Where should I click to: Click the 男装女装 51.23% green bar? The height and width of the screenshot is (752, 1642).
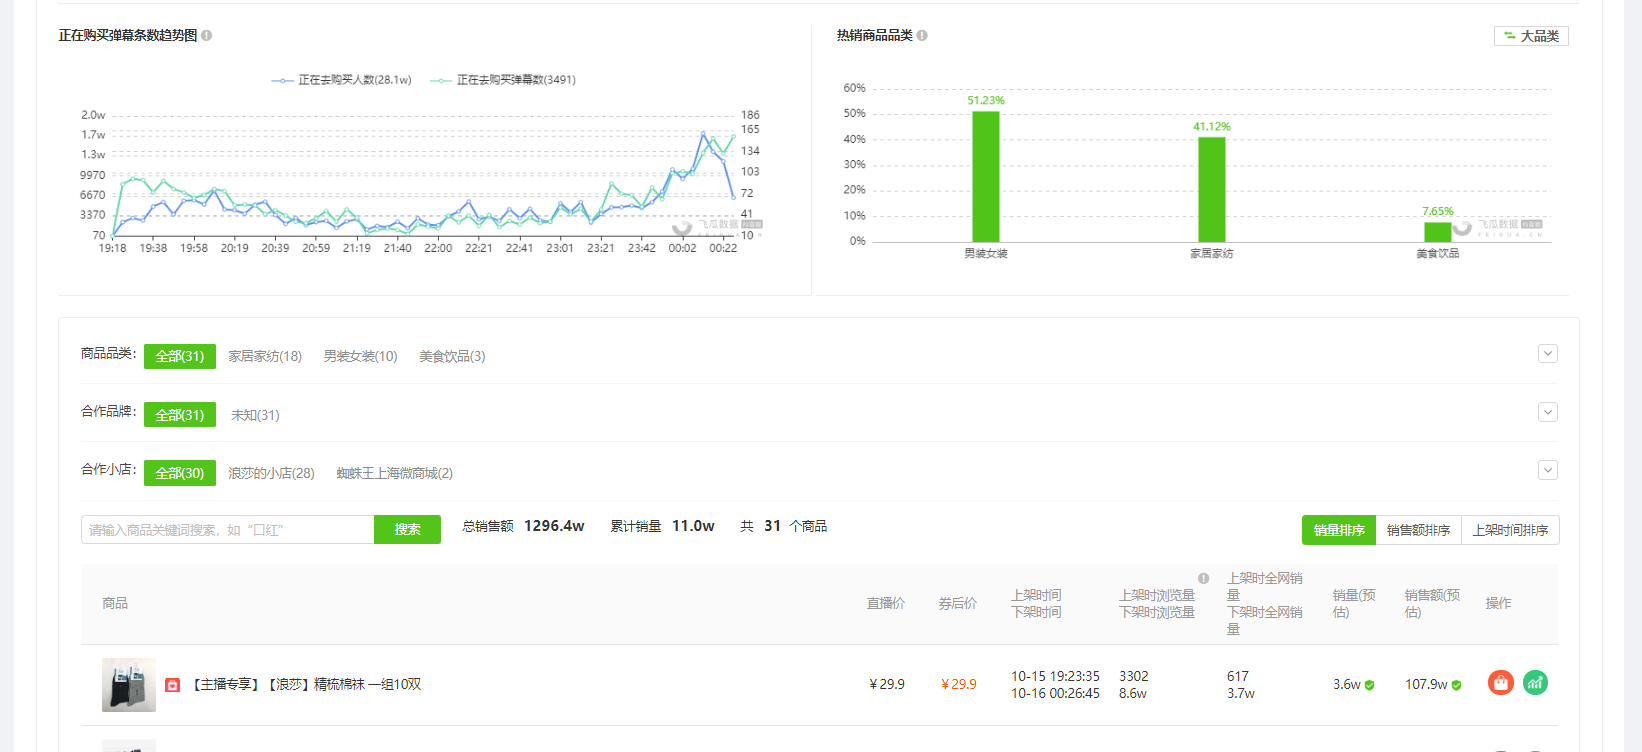point(986,176)
